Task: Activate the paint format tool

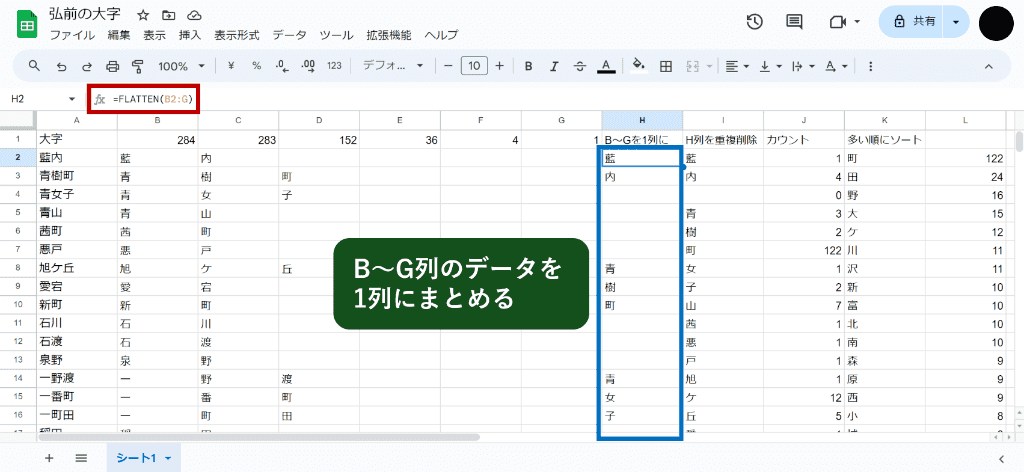Action: [137, 66]
